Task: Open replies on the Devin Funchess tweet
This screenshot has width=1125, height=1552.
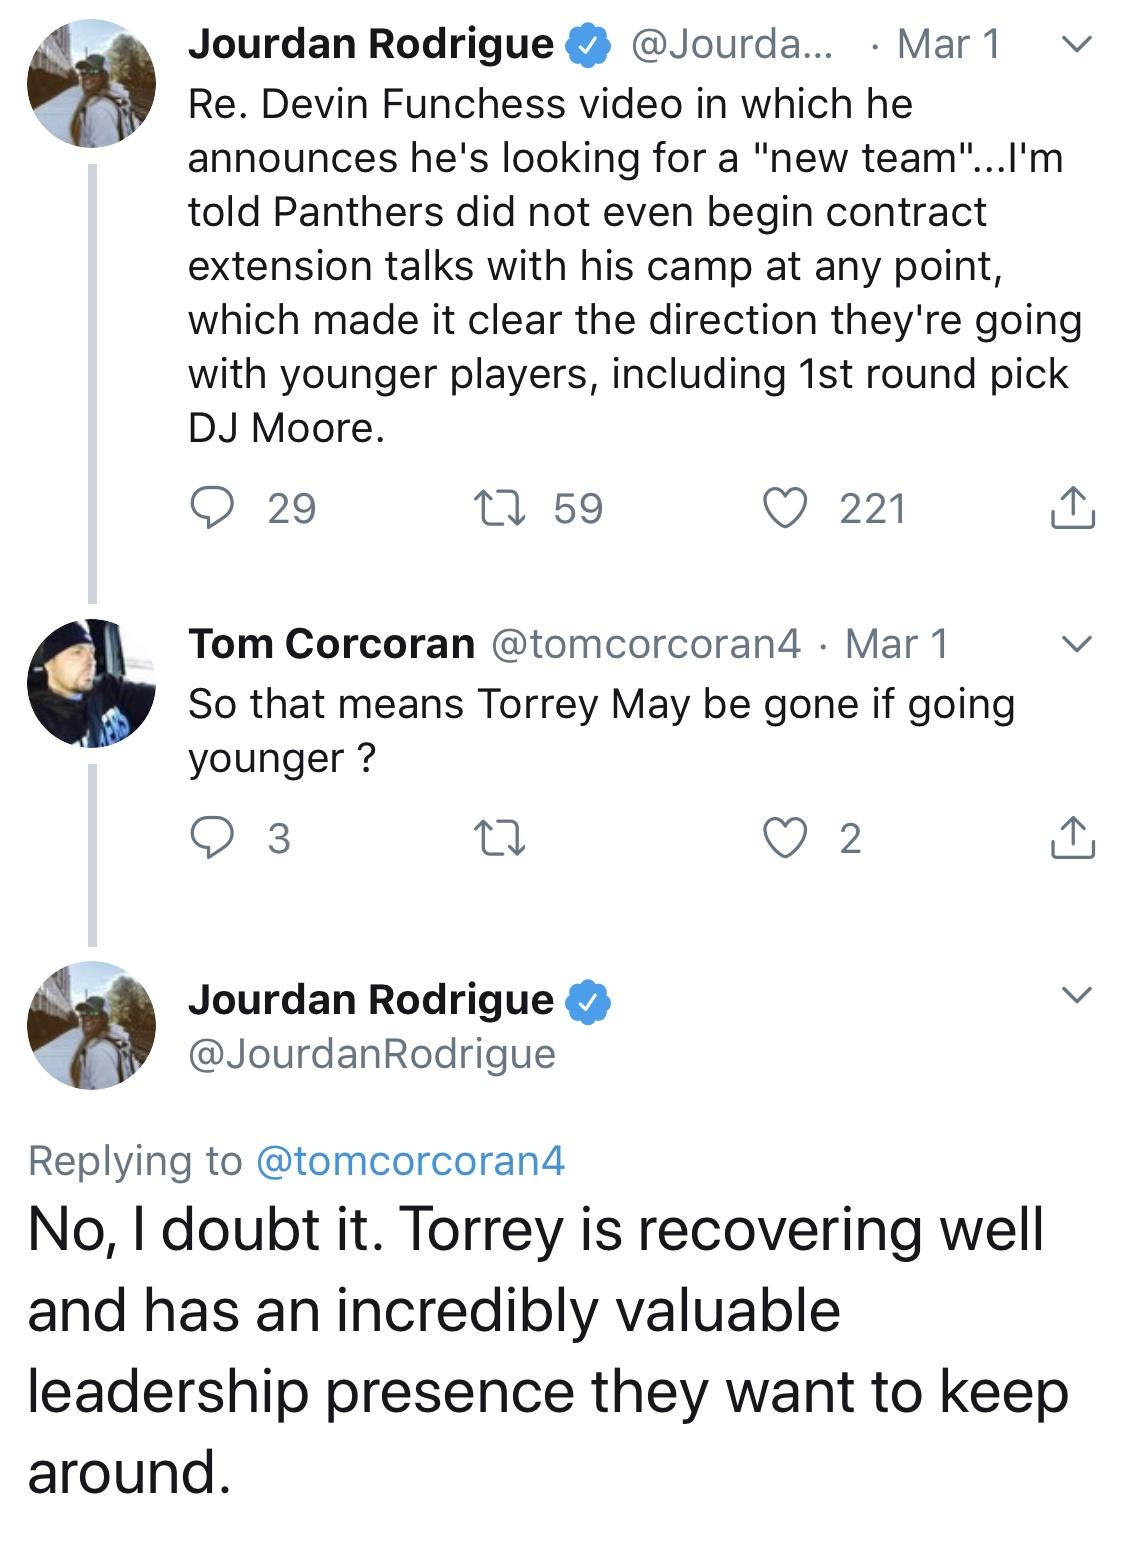Action: [x=211, y=508]
